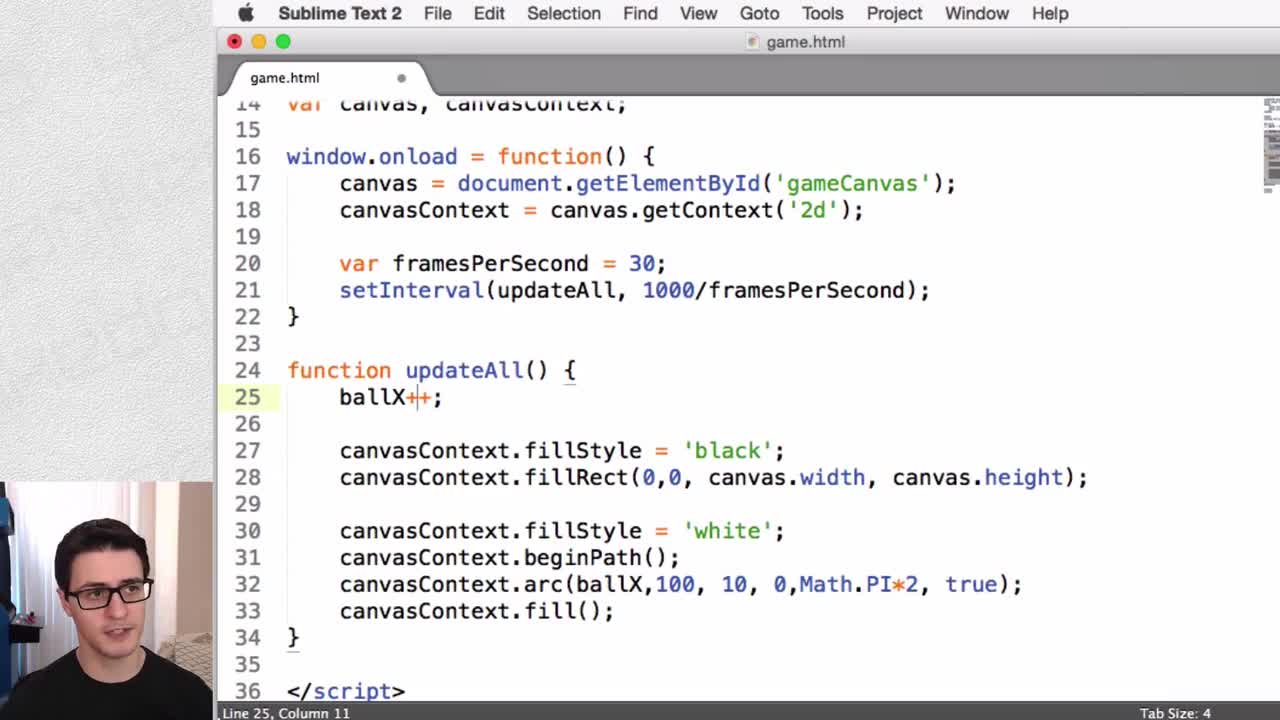1280x720 pixels.
Task: Click 'ballX' on line 25
Action: 372,397
